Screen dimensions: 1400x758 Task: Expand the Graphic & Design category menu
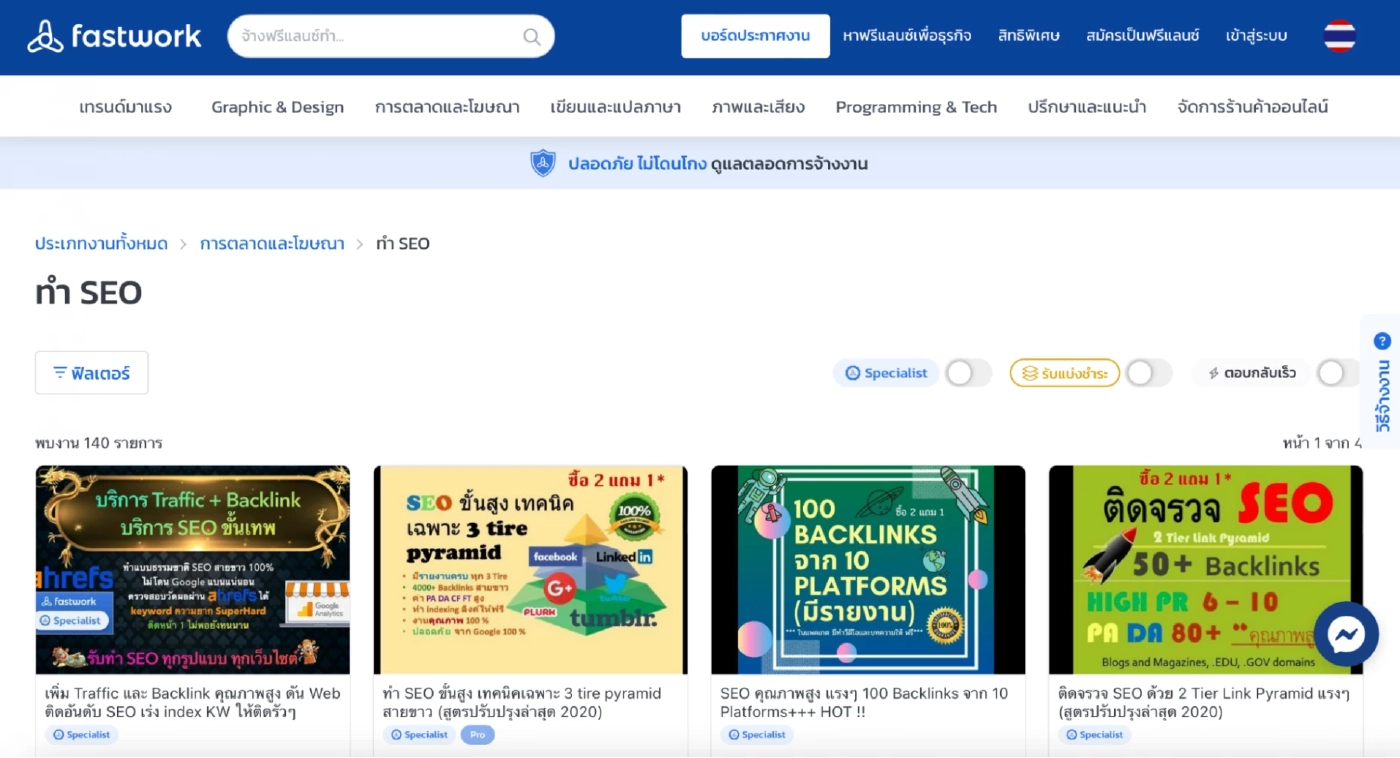pyautogui.click(x=277, y=107)
